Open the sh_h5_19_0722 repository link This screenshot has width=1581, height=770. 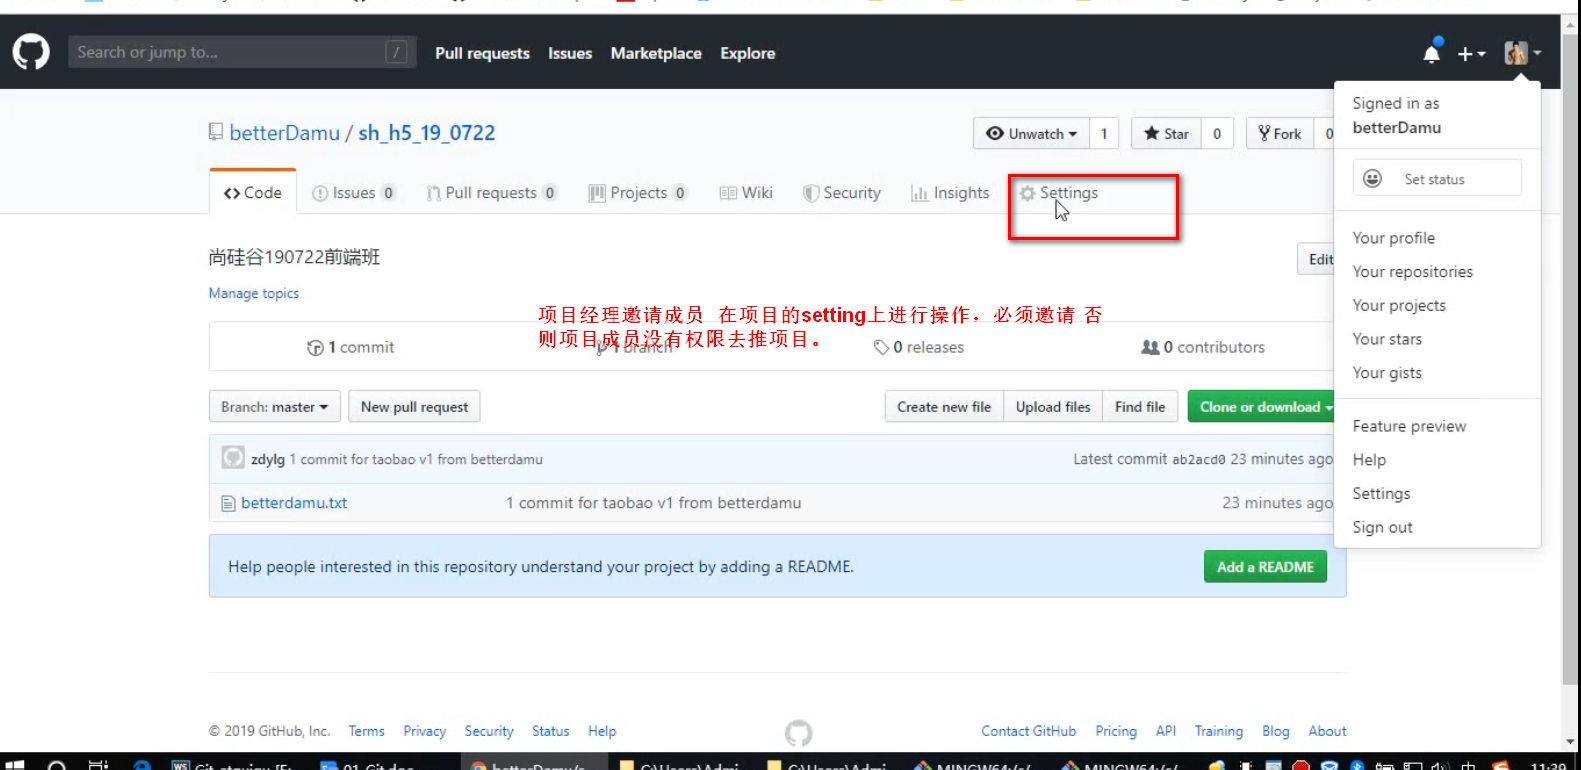tap(427, 133)
